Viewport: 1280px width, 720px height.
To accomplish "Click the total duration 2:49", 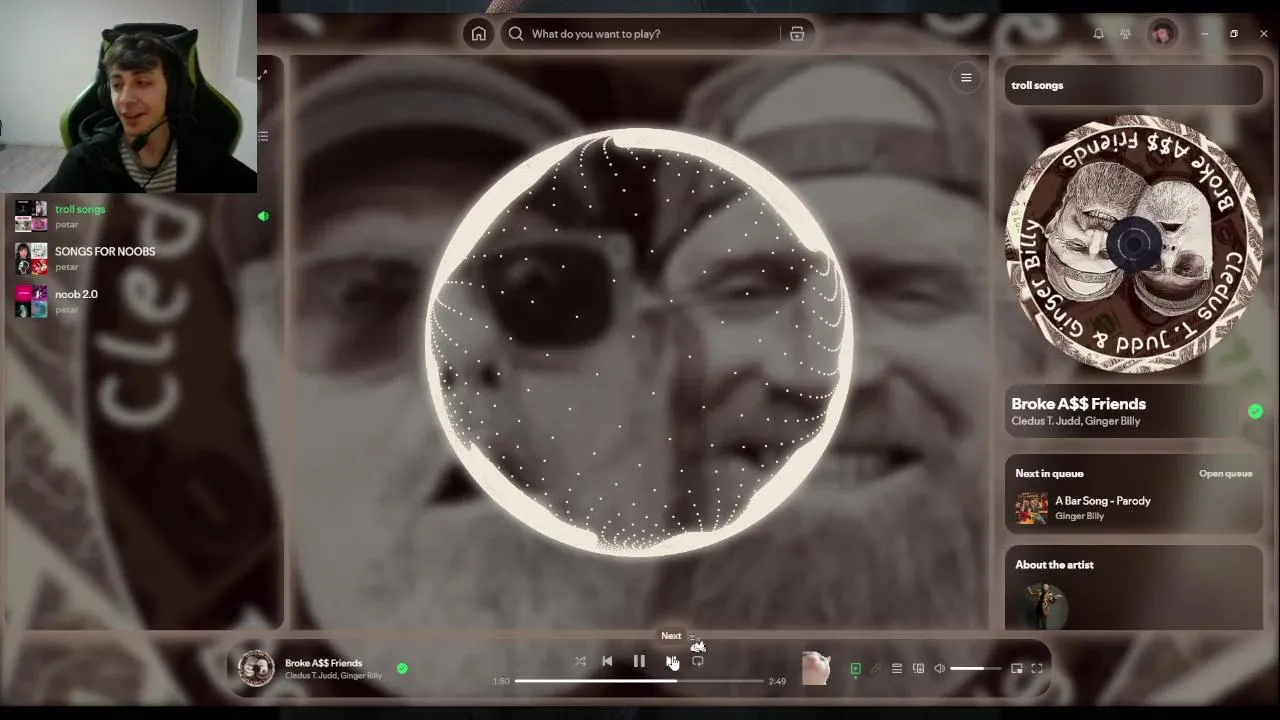I will [x=777, y=681].
